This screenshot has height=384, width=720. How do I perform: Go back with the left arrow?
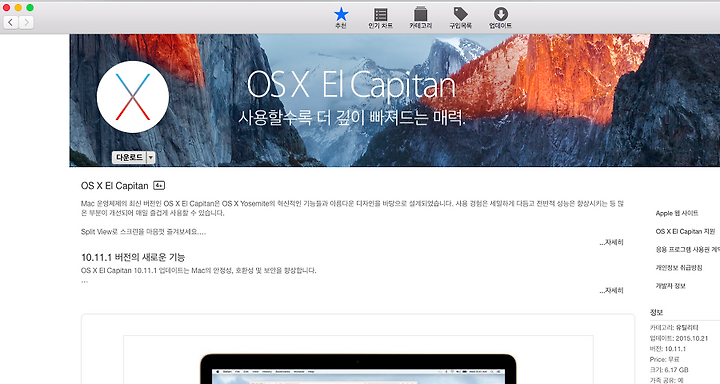click(11, 22)
